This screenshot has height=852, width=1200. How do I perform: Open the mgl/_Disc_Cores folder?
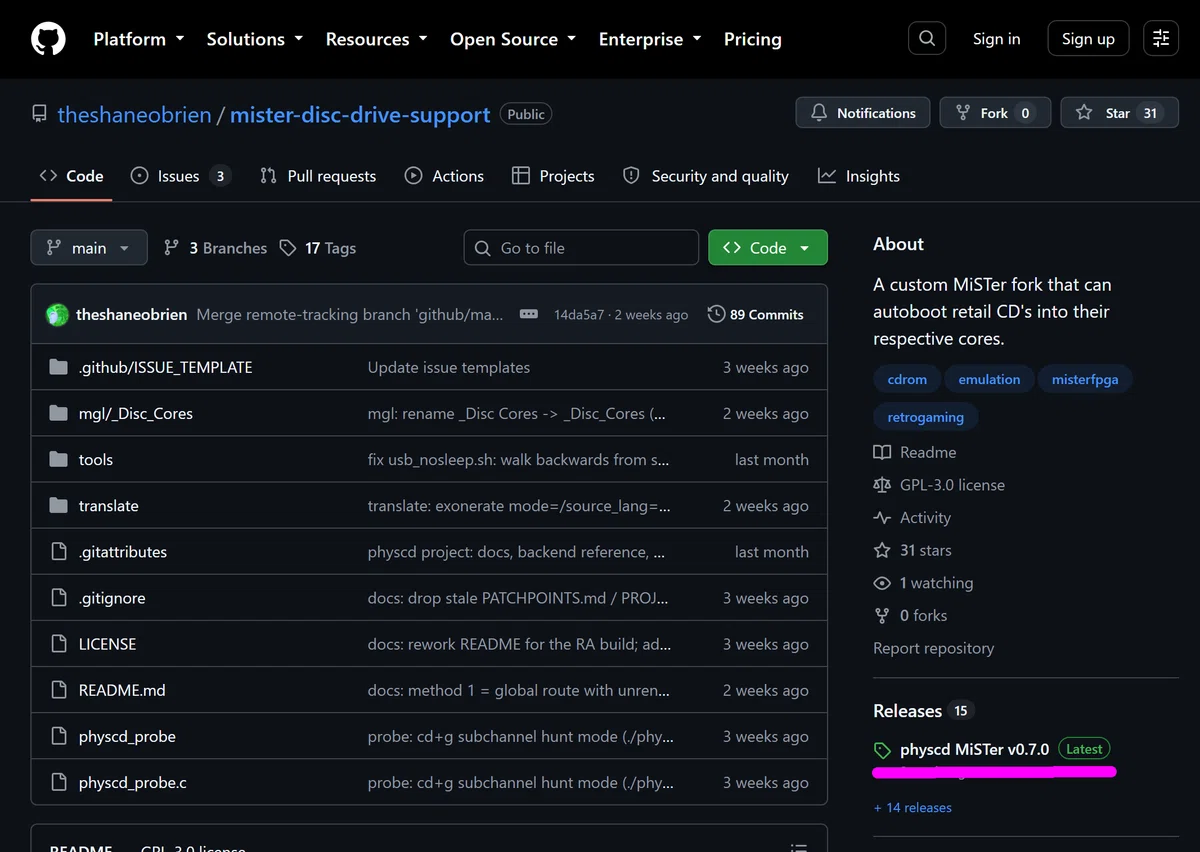(x=135, y=413)
